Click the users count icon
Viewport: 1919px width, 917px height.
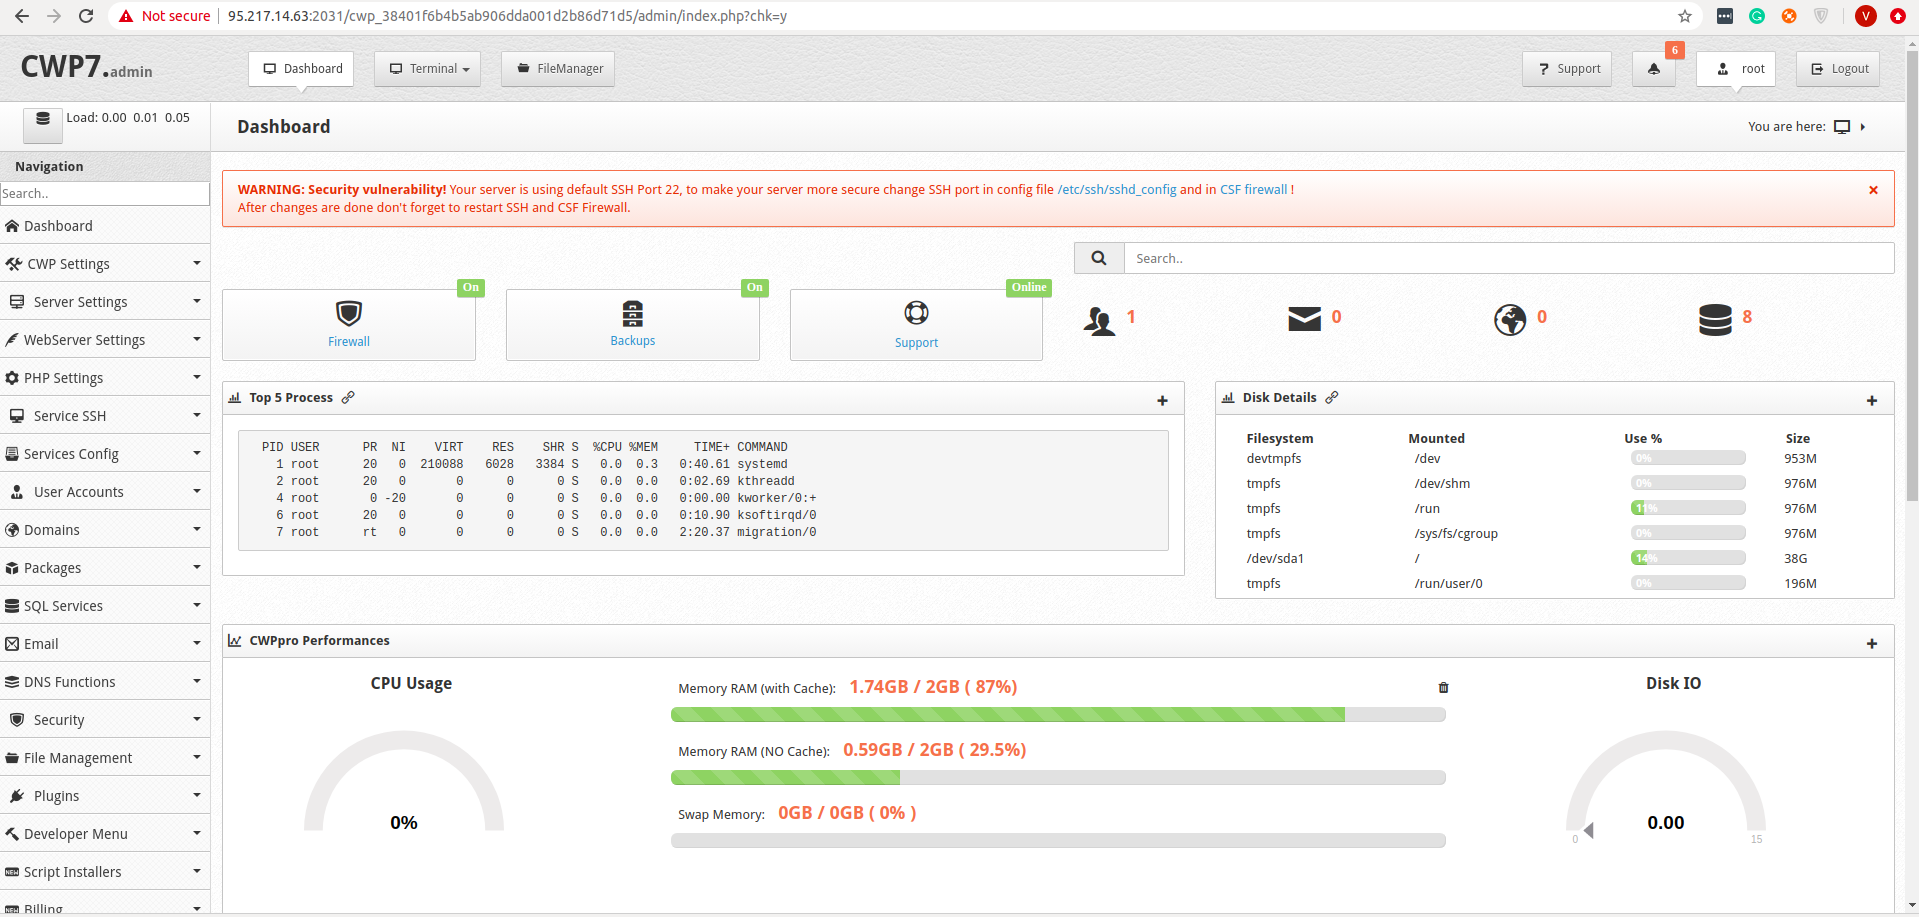tap(1099, 320)
